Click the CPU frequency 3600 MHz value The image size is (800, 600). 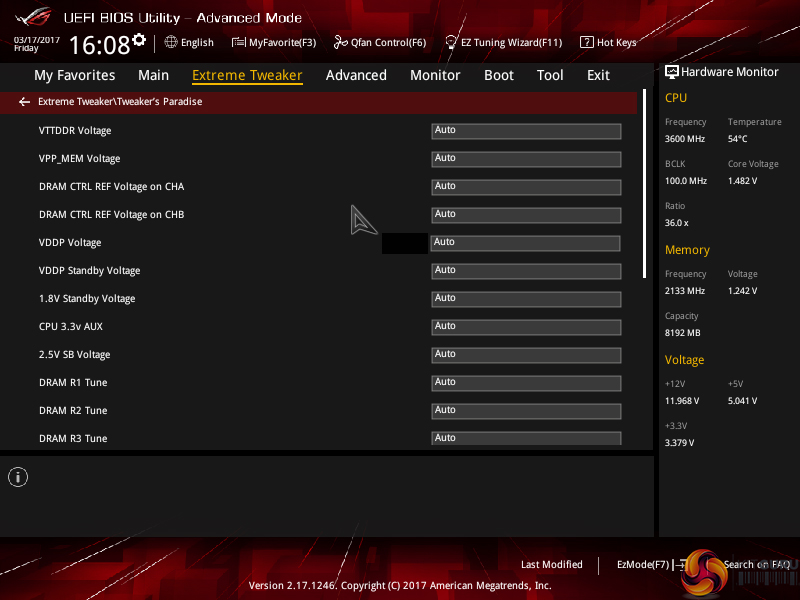(685, 139)
